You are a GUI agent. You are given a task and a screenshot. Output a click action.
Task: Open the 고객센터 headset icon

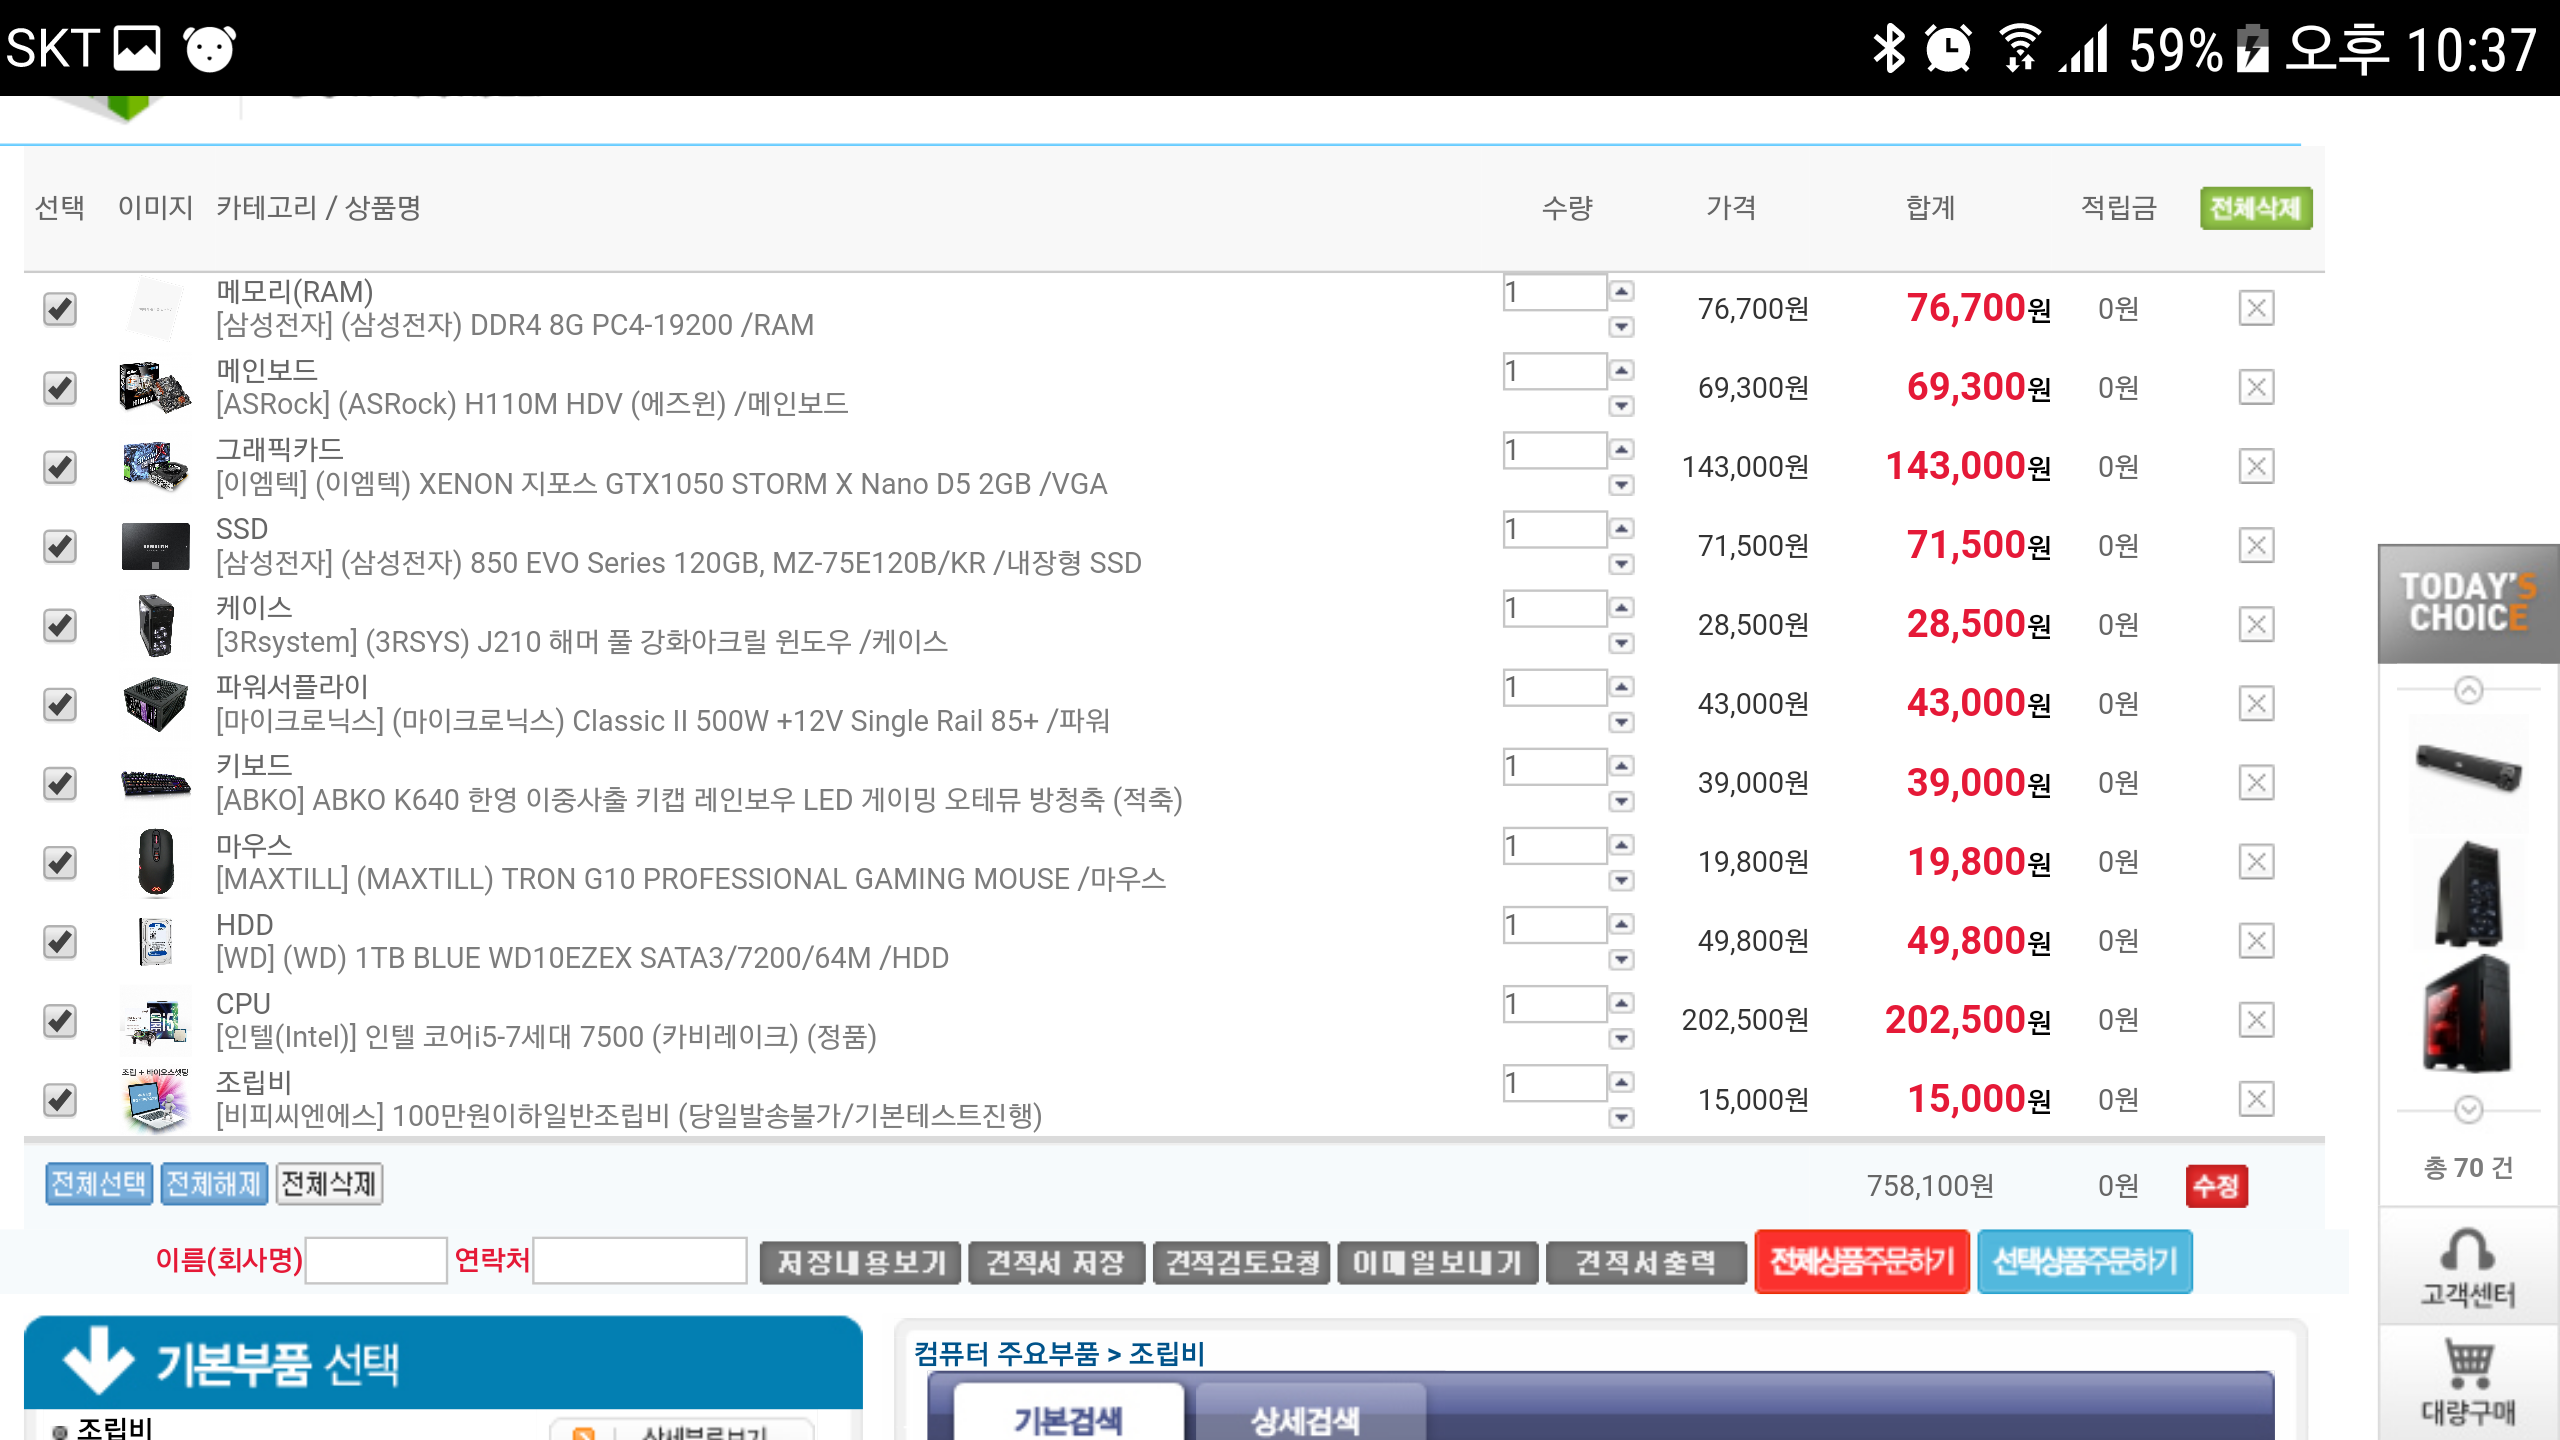[x=2468, y=1266]
